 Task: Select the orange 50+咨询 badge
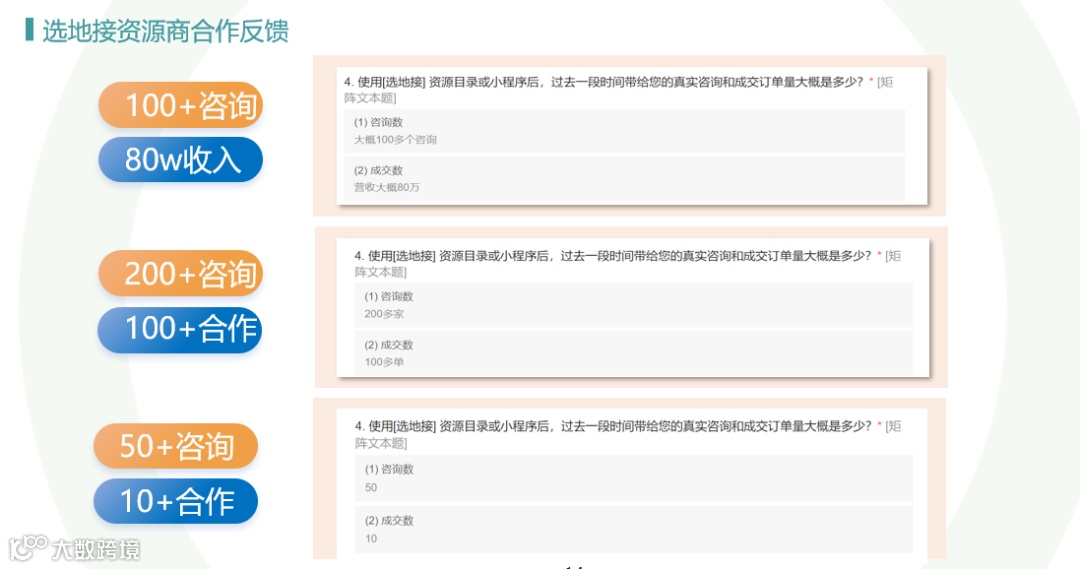coord(176,446)
